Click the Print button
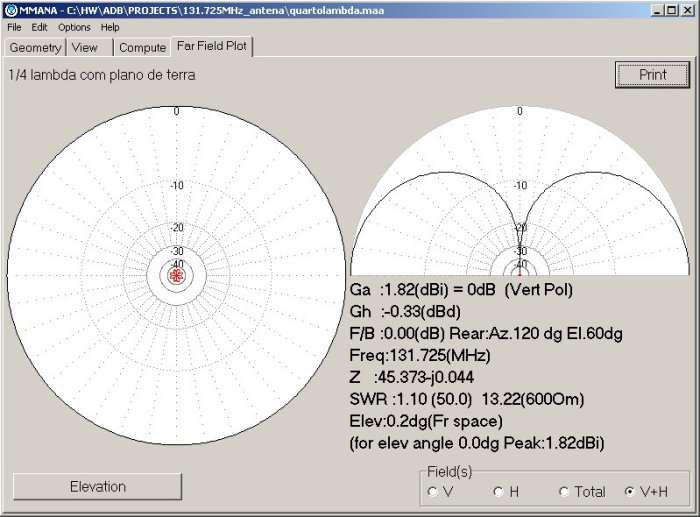 (x=652, y=75)
